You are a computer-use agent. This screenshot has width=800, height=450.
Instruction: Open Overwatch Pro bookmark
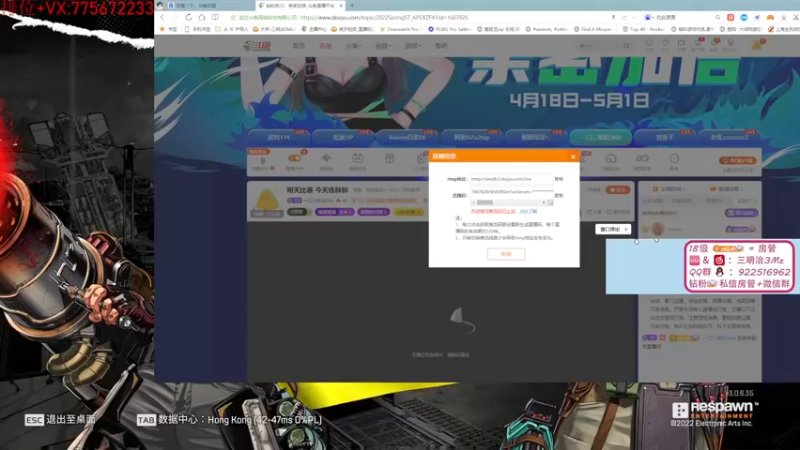[x=399, y=29]
